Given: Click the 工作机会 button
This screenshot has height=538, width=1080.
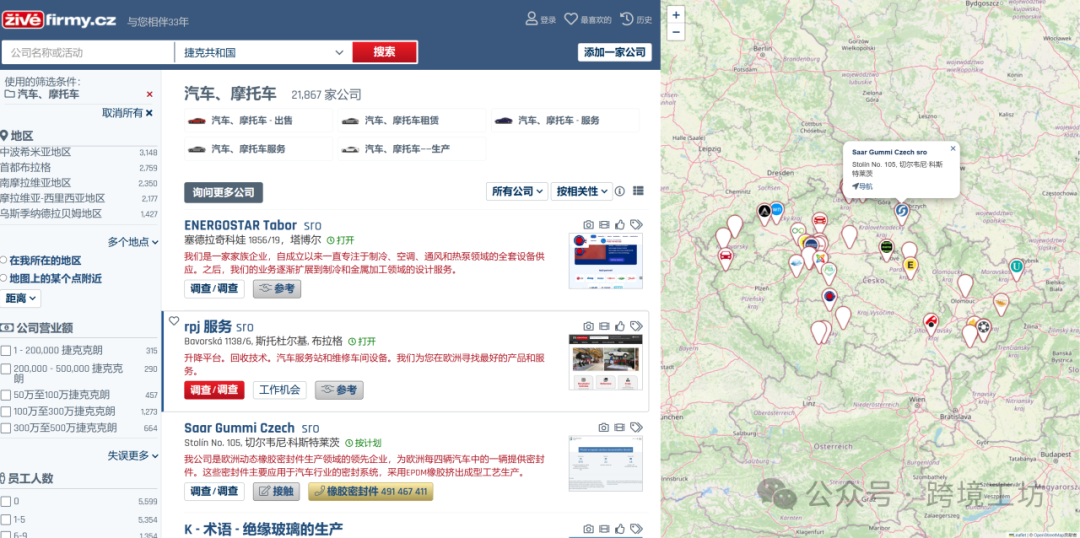Looking at the screenshot, I should tap(280, 390).
